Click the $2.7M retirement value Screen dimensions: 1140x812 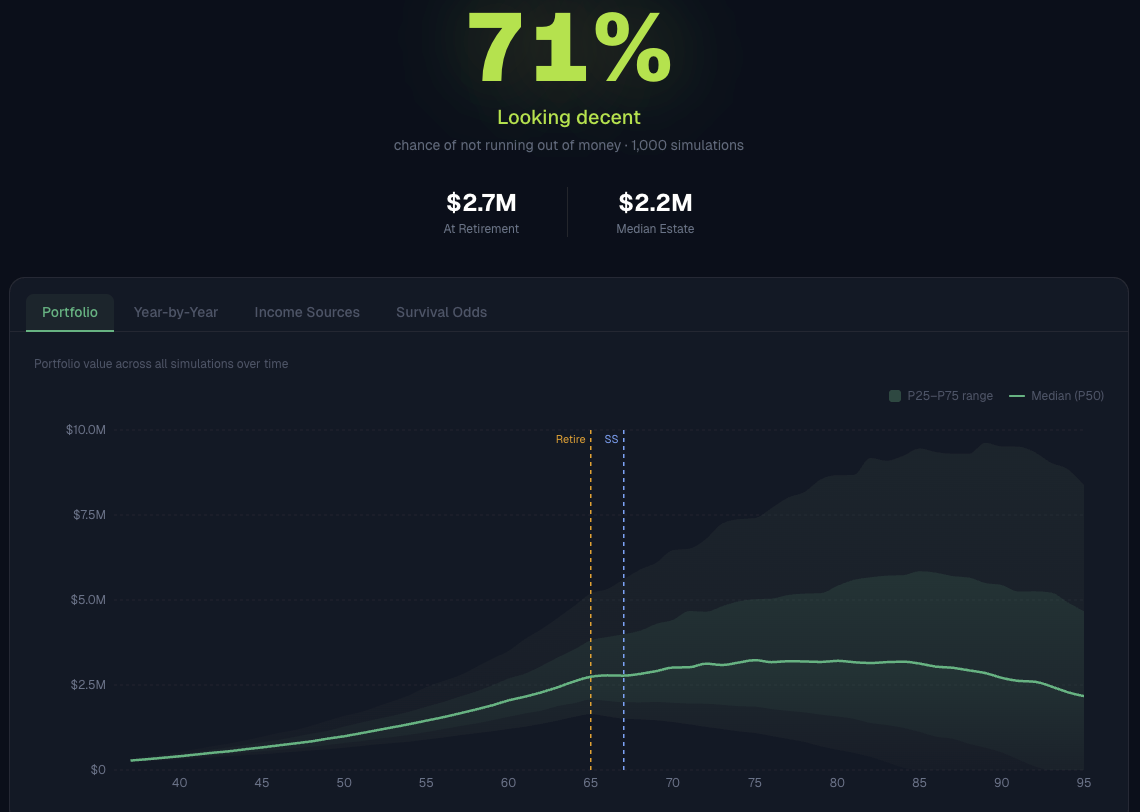point(481,203)
